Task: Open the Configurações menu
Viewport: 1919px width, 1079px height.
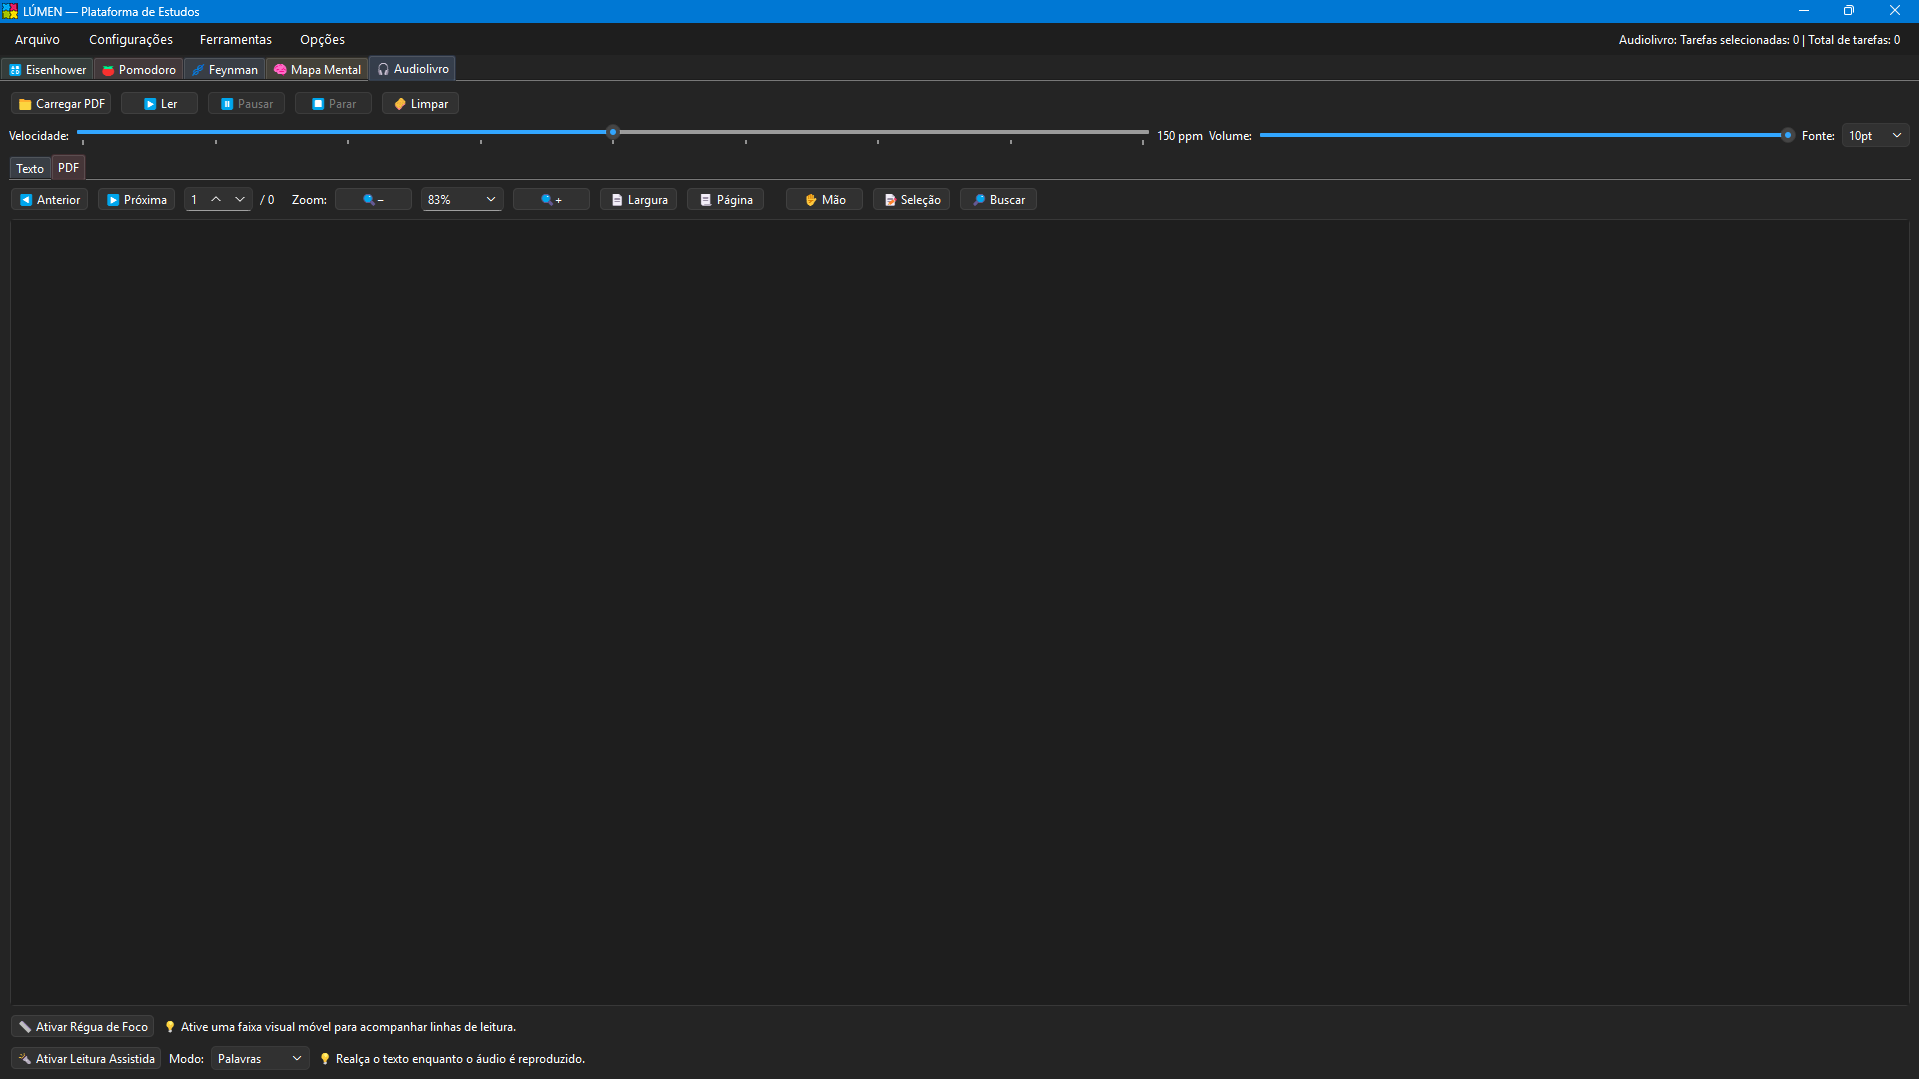Action: 131,40
